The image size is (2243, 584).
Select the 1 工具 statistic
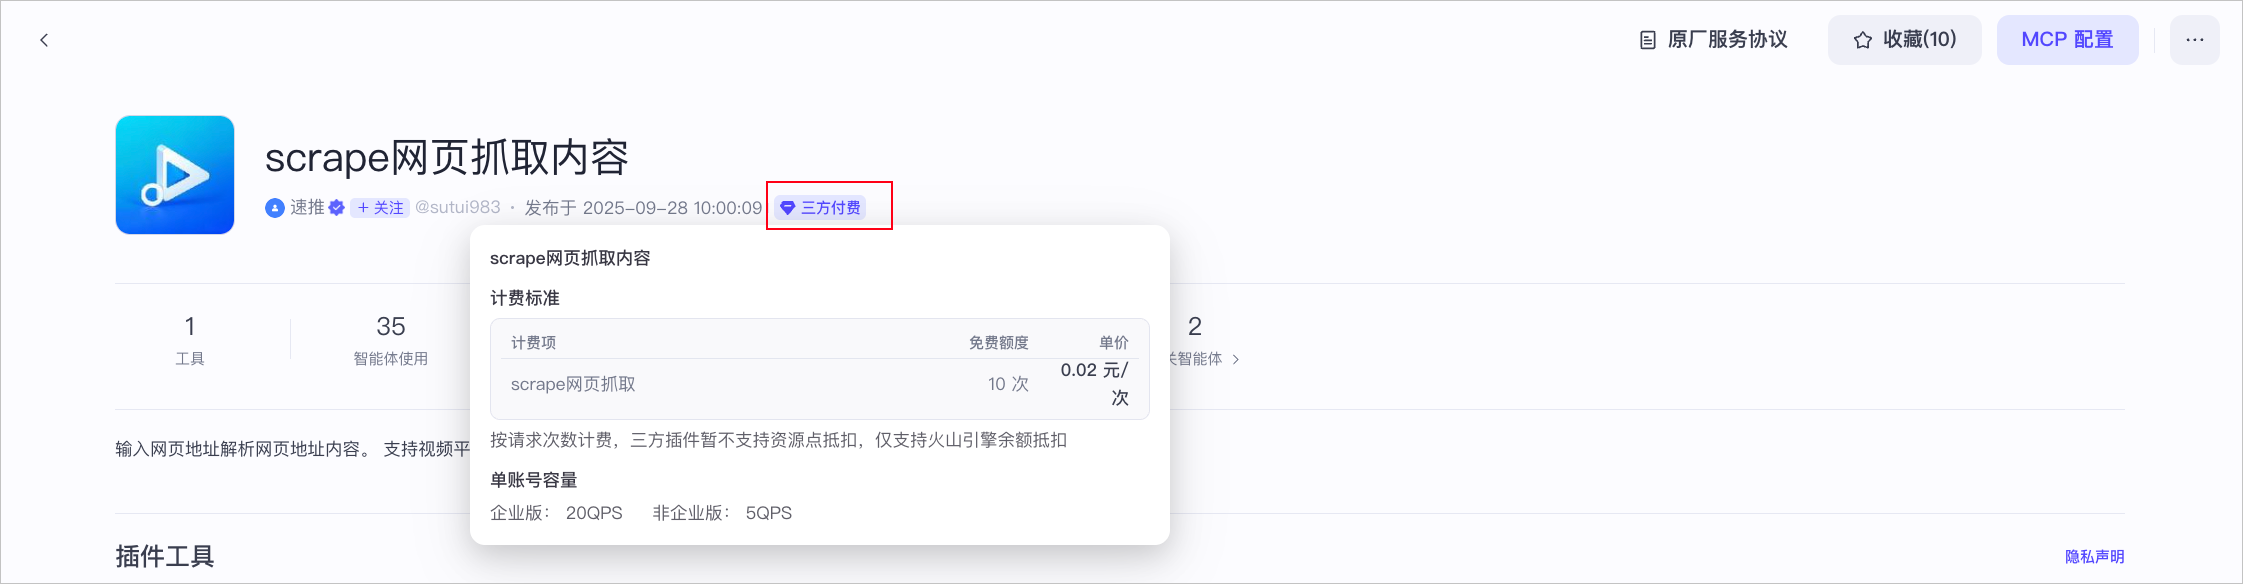point(190,340)
